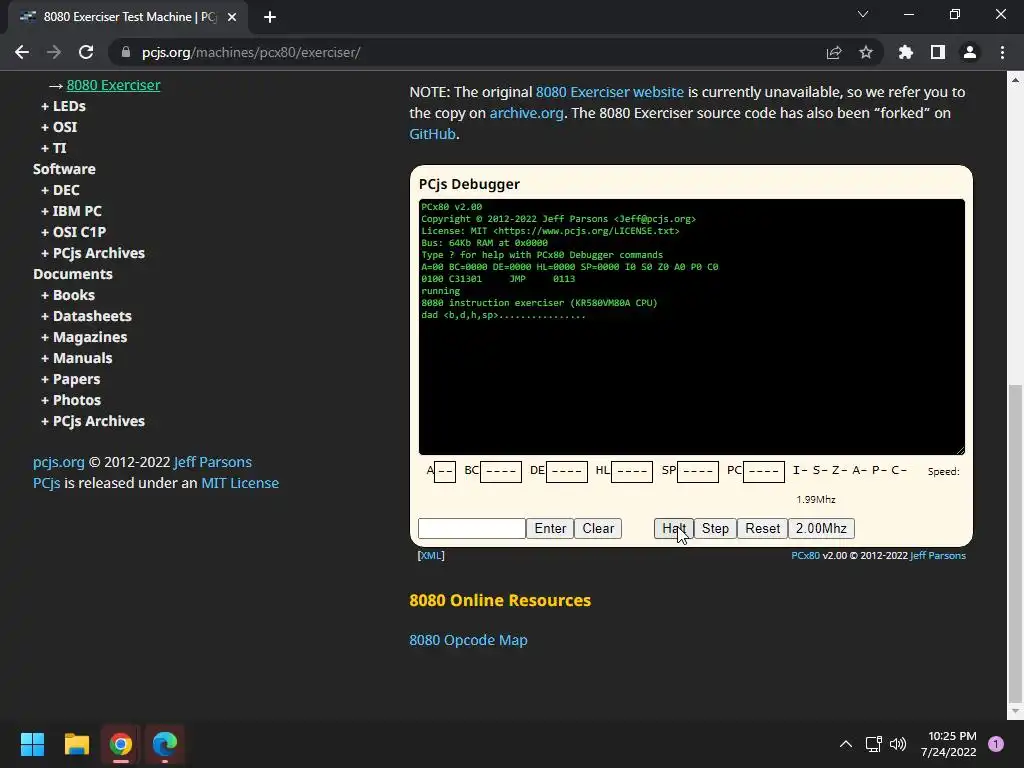The height and width of the screenshot is (768, 1024).
Task: Click the 2.00Mhz speed button
Action: click(x=821, y=528)
